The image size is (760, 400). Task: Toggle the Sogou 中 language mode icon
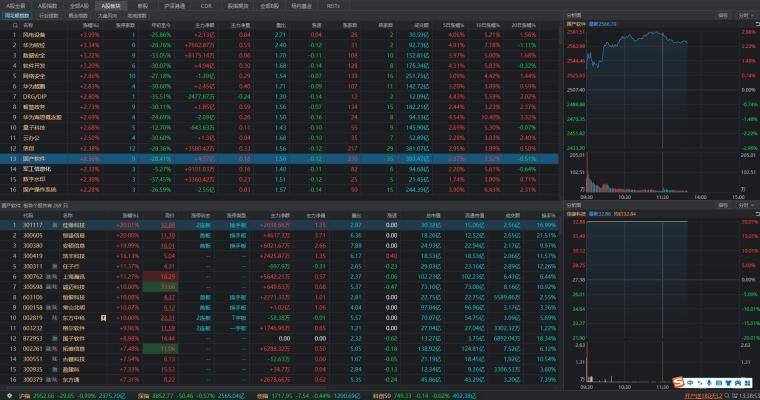[x=690, y=383]
